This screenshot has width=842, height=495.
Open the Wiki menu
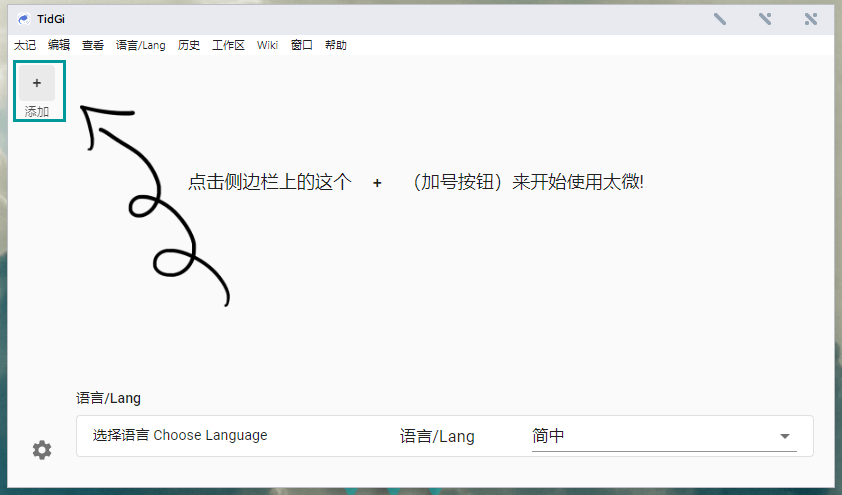coord(267,45)
